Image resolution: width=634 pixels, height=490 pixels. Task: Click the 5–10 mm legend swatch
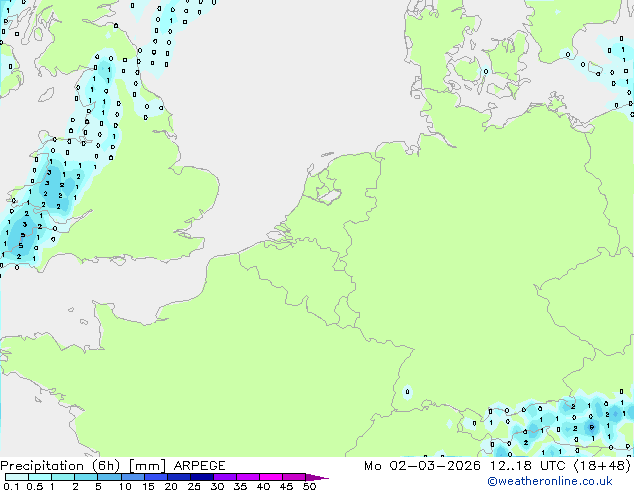click(x=109, y=477)
